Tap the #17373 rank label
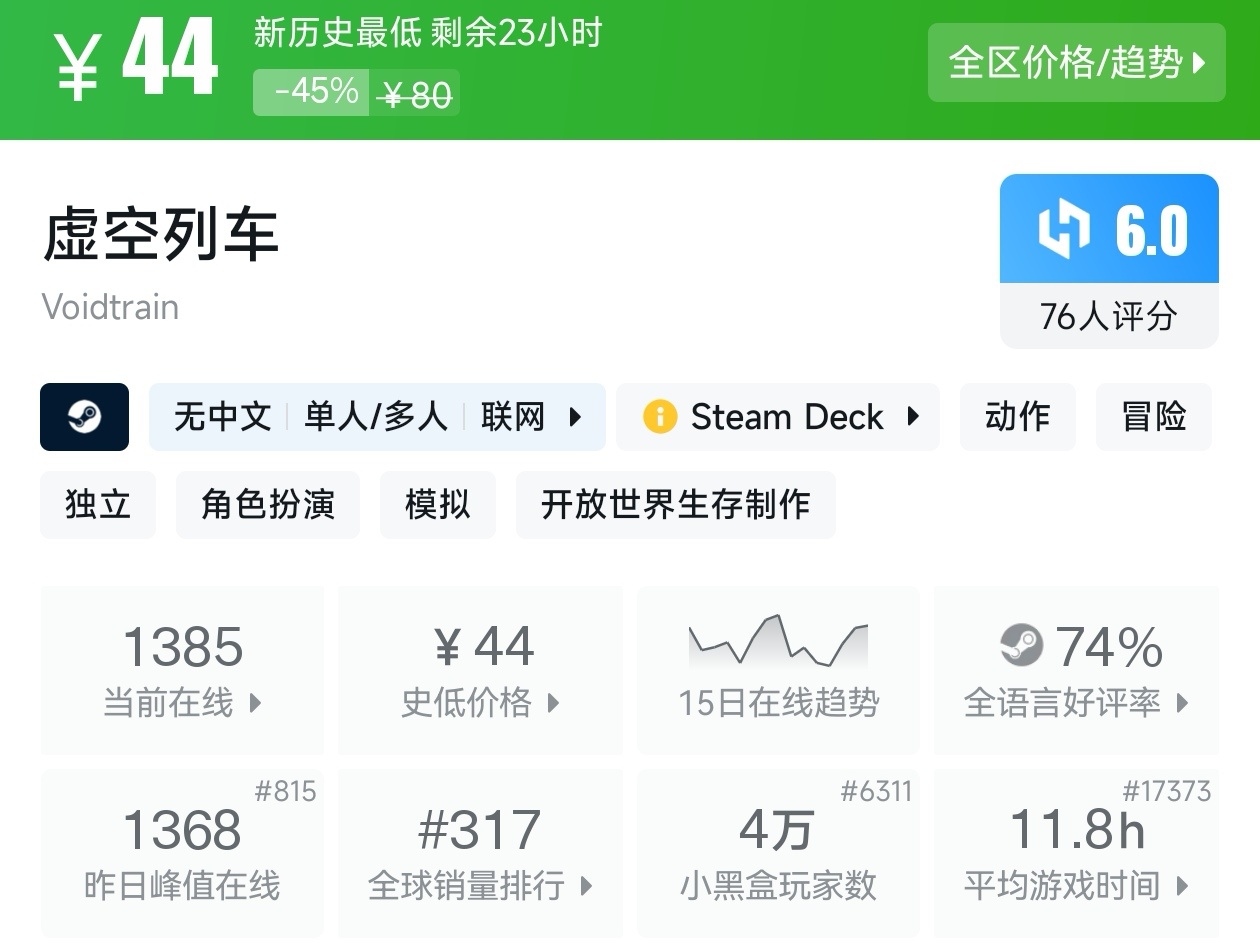The image size is (1260, 949). 1167,792
